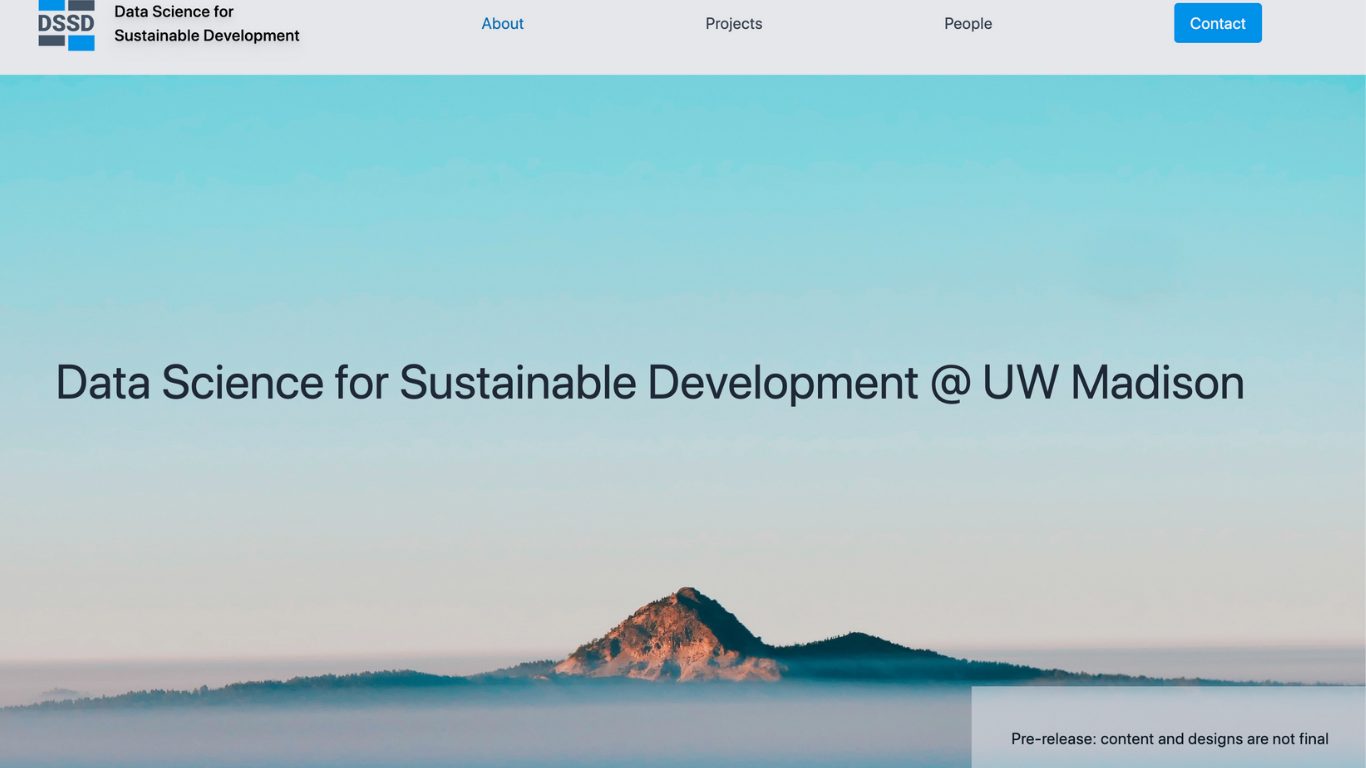Click the pre-release notice text
1366x768 pixels.
pos(1170,739)
